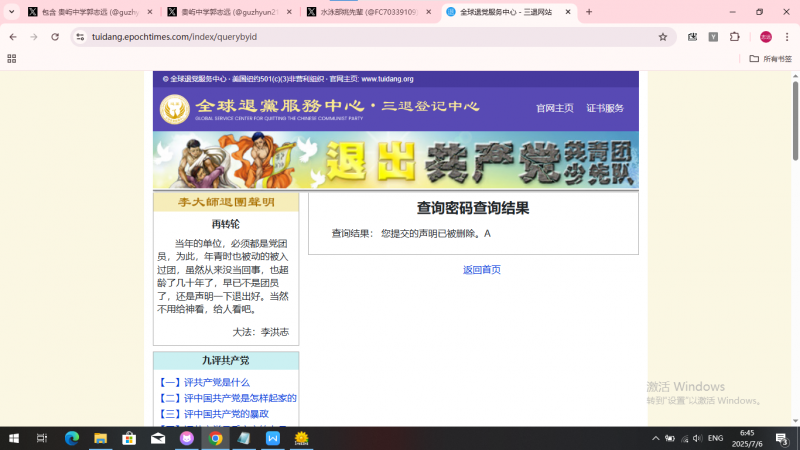This screenshot has height=450, width=800.
Task: Open the 所有书签 bookmarks folder
Action: point(770,59)
